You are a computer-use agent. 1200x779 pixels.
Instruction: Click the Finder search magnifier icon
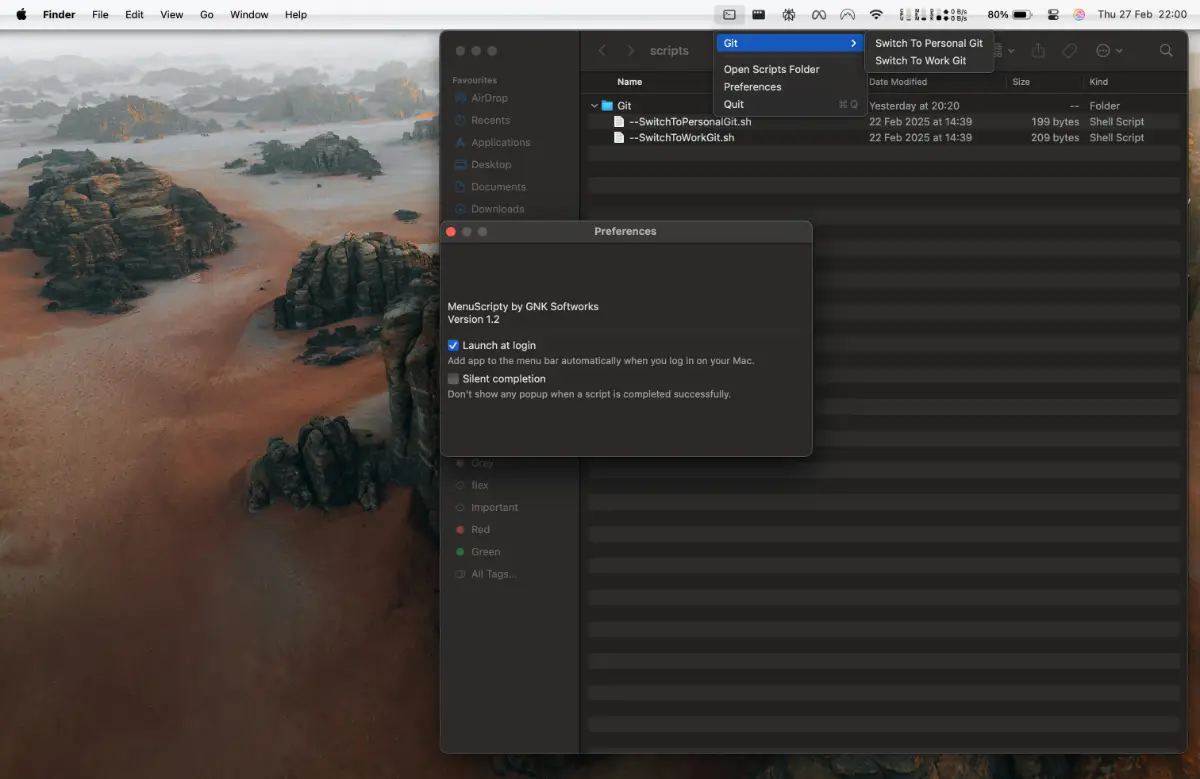[x=1166, y=51]
